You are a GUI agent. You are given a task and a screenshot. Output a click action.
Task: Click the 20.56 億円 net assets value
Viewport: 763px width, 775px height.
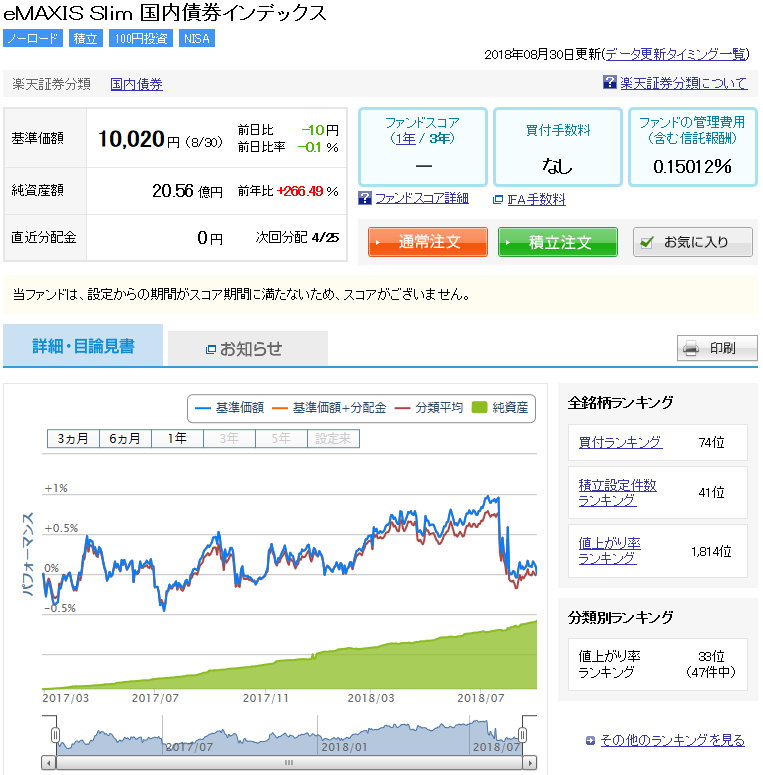point(187,191)
